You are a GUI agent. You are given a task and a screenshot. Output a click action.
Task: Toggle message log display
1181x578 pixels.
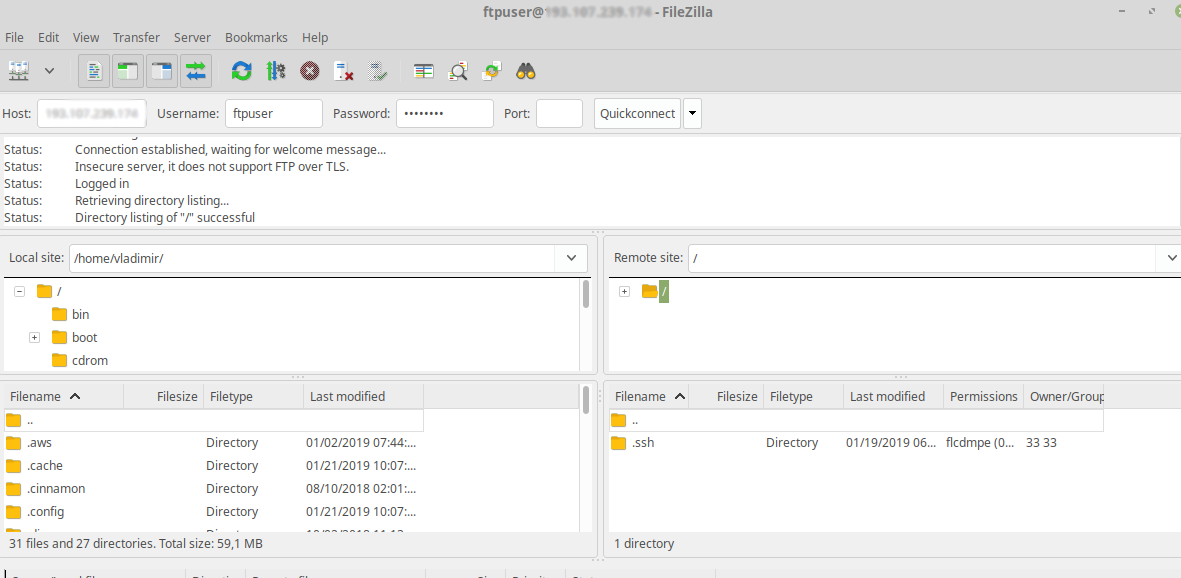tap(94, 72)
